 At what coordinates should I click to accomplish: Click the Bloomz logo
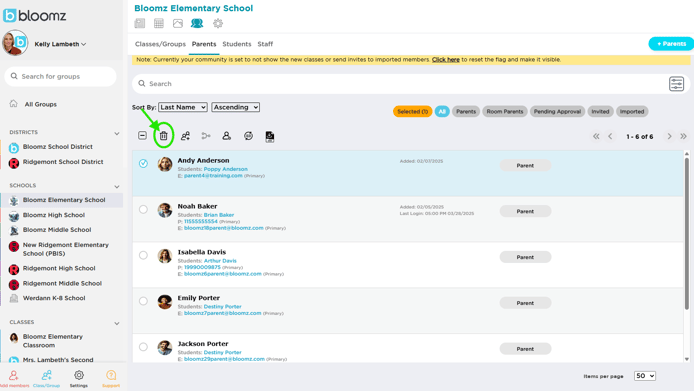pyautogui.click(x=35, y=15)
